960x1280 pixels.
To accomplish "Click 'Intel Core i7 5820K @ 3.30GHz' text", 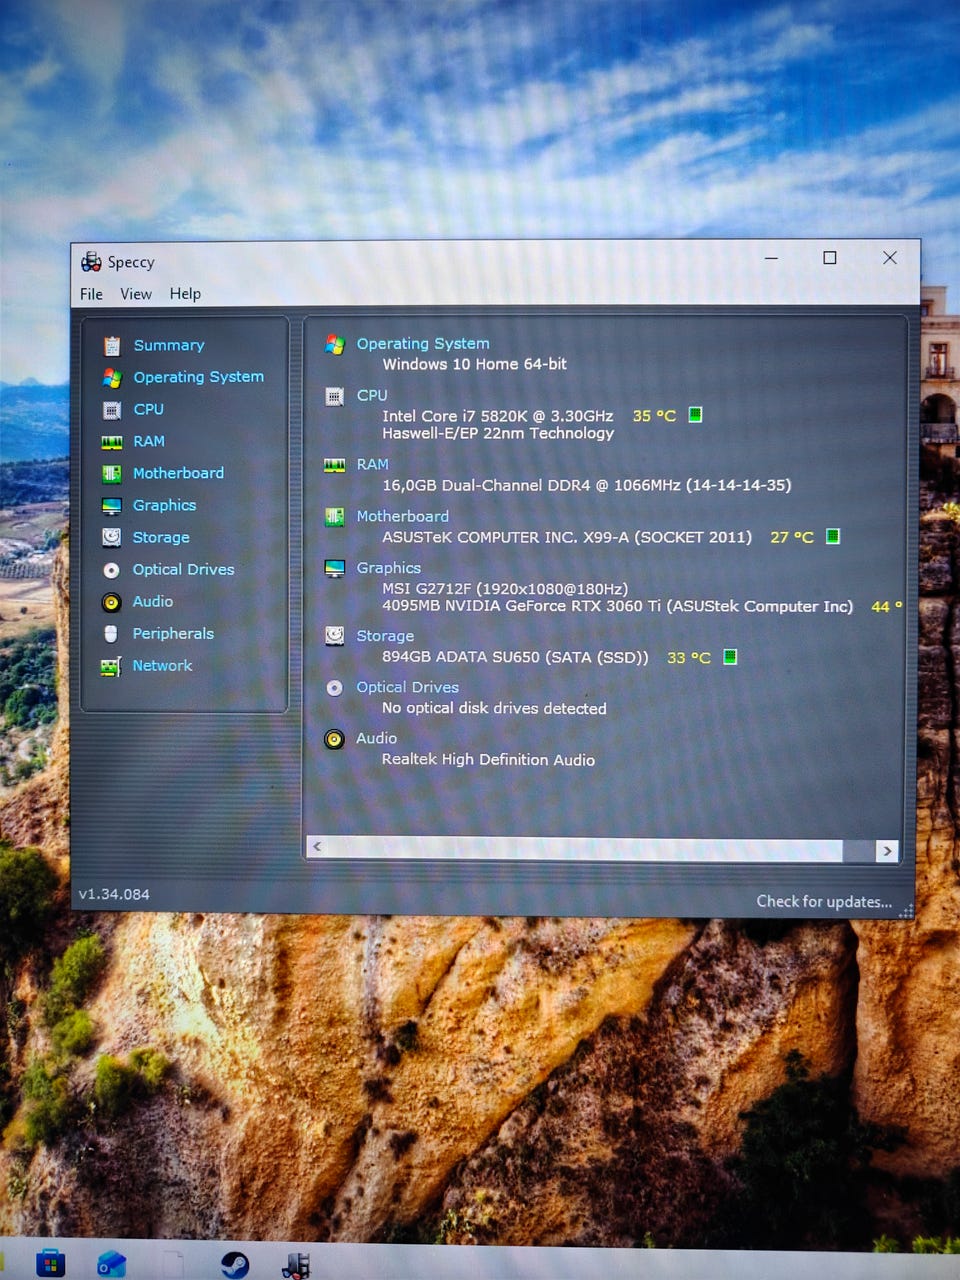I will pos(498,416).
